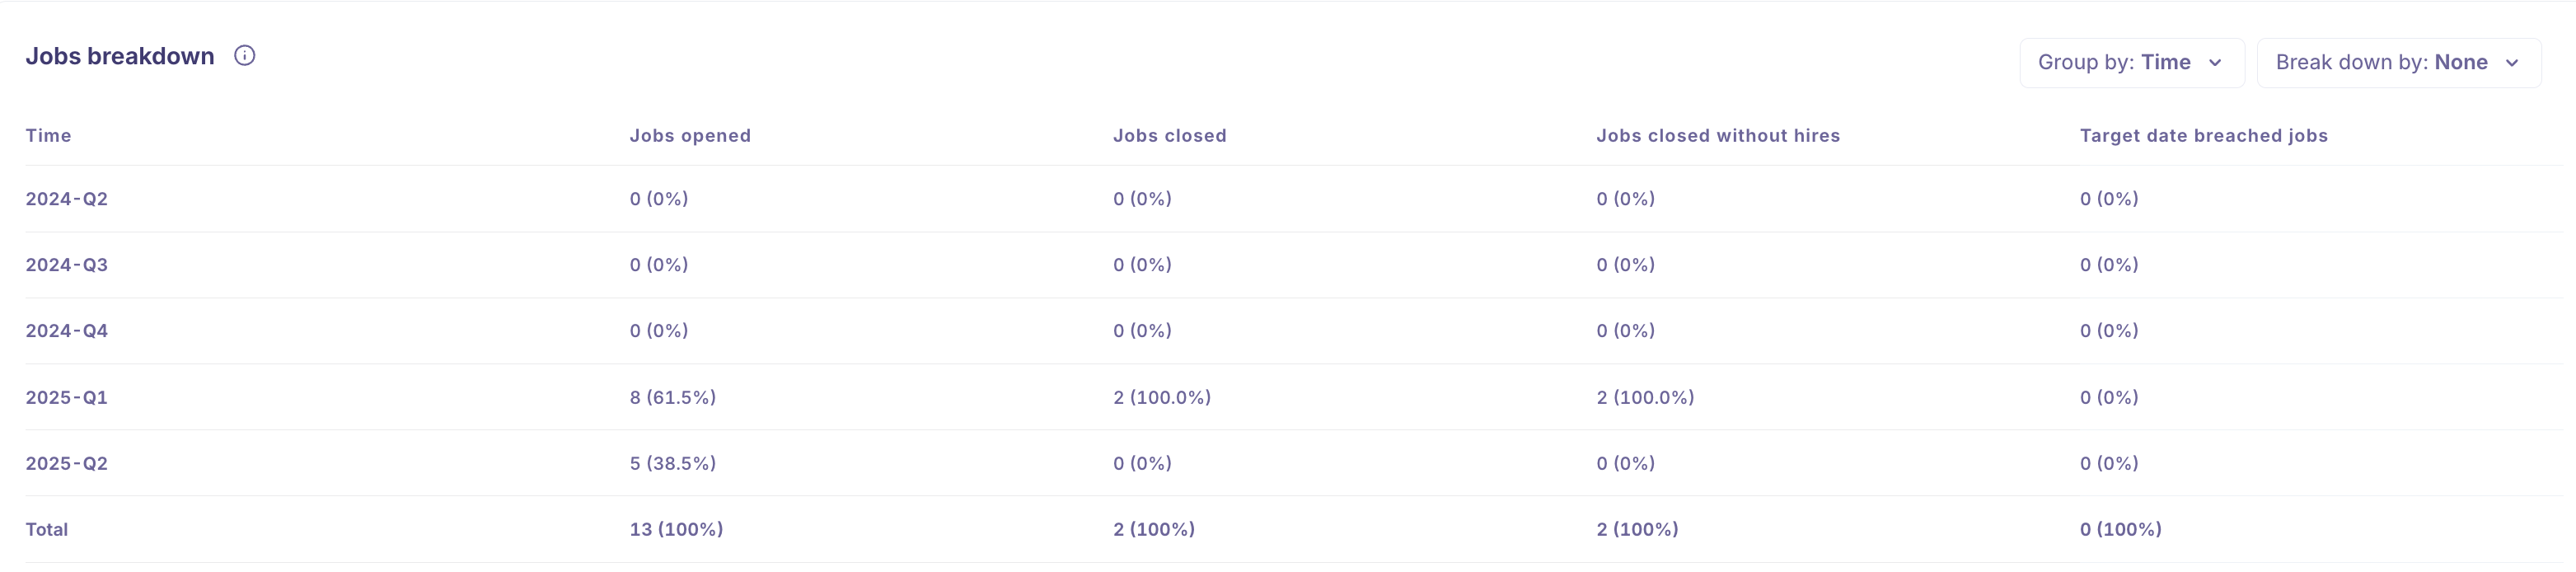
Task: Click the 8 (61.5%) jobs opened value
Action: [x=672, y=398]
